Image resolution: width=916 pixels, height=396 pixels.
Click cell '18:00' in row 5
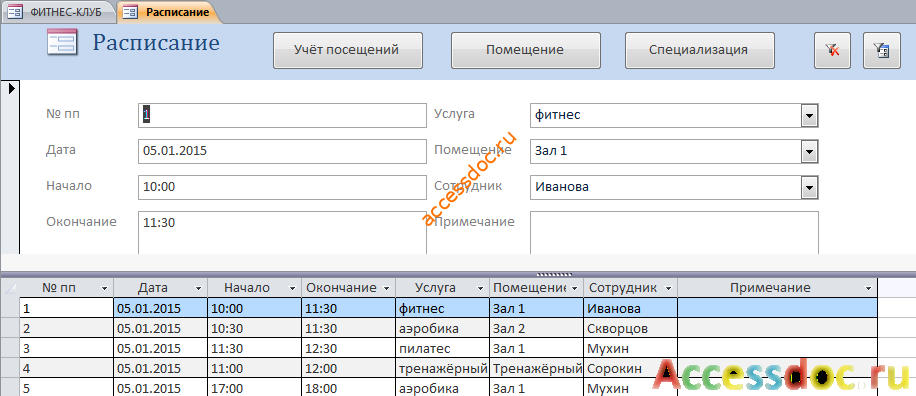pos(349,388)
